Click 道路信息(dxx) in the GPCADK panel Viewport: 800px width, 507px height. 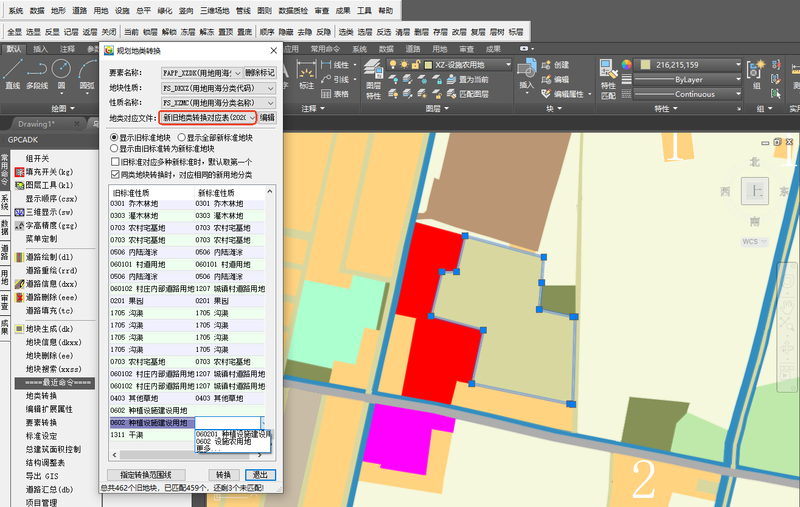pyautogui.click(x=46, y=284)
